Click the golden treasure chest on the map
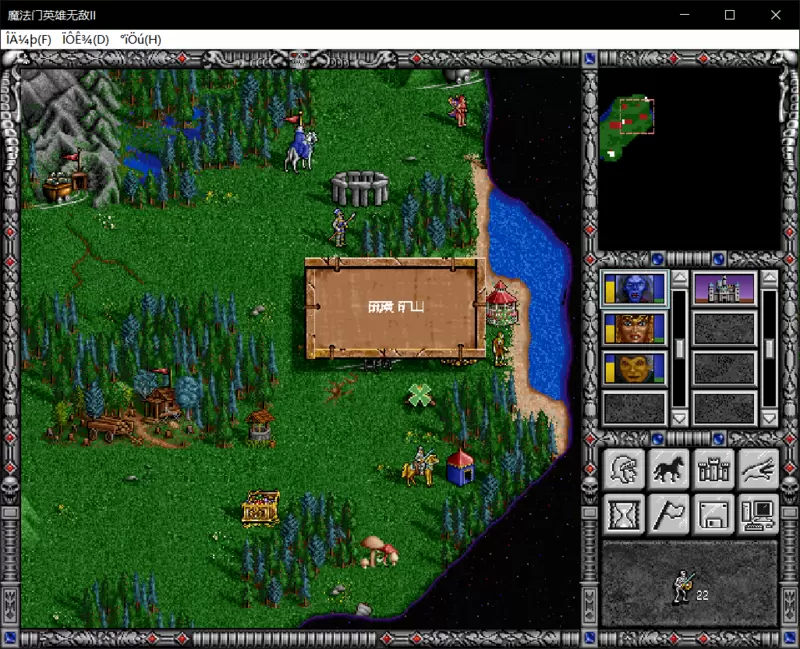The height and width of the screenshot is (649, 800). pos(261,508)
